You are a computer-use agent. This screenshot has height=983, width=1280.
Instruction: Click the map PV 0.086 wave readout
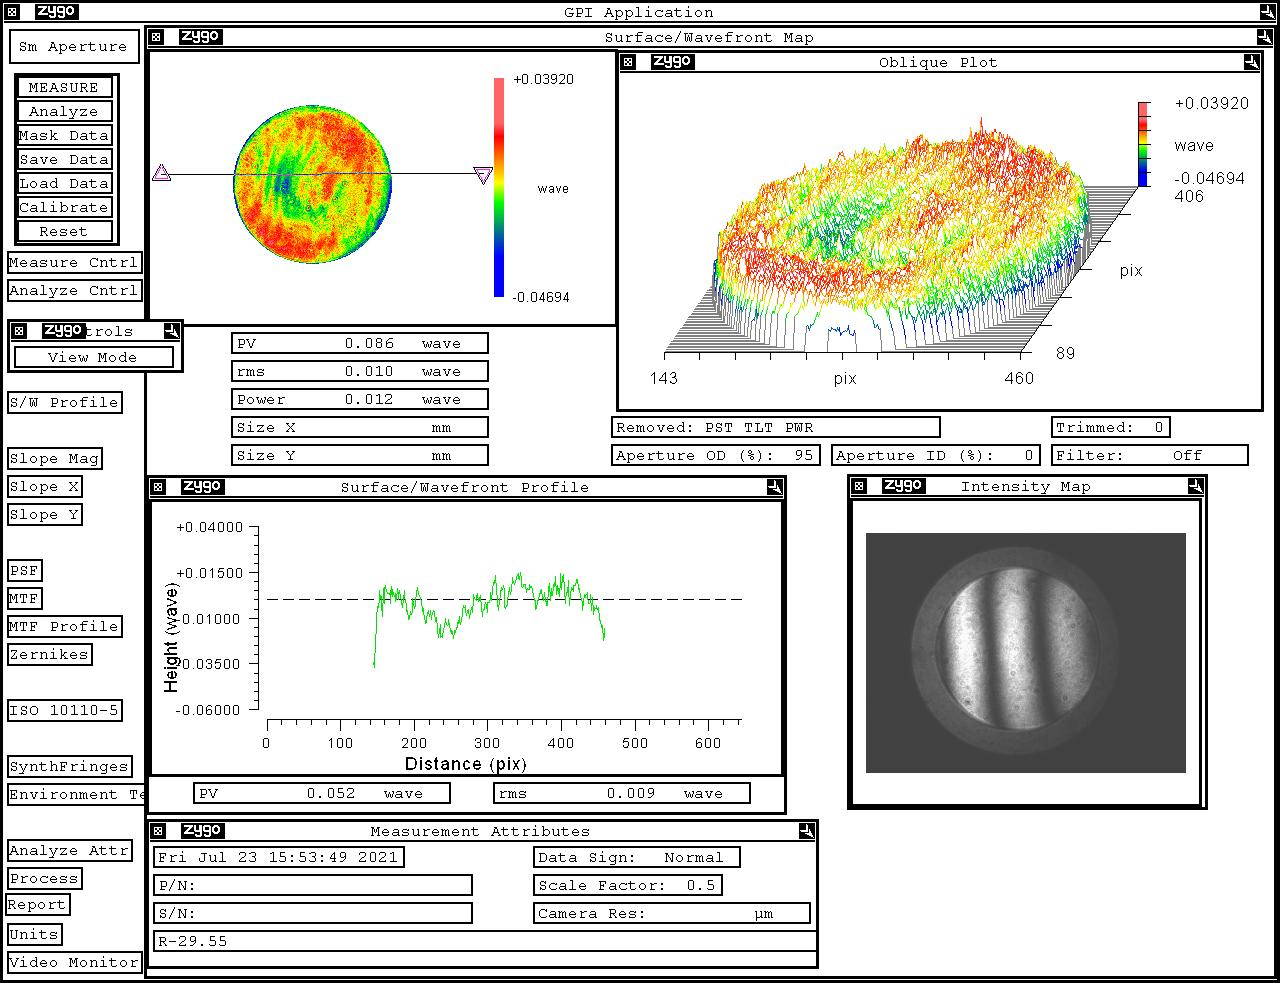click(x=360, y=343)
